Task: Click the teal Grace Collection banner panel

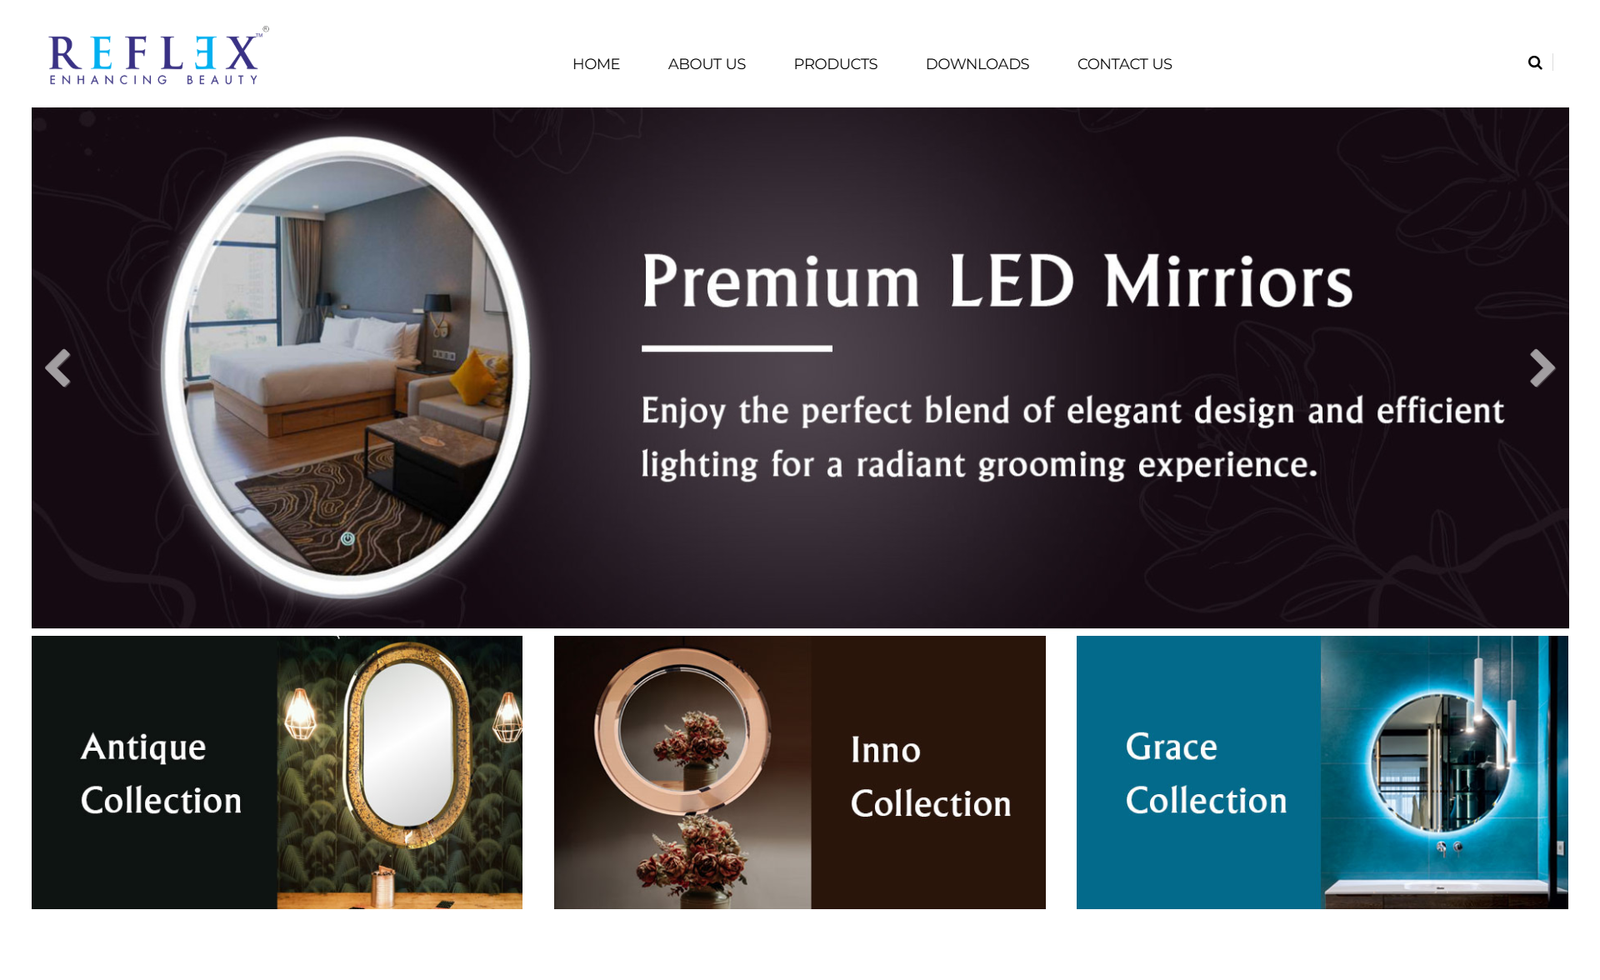Action: tap(1322, 772)
